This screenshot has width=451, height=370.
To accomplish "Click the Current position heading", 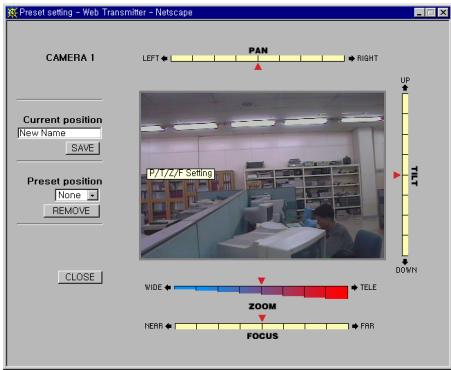I will pyautogui.click(x=63, y=120).
